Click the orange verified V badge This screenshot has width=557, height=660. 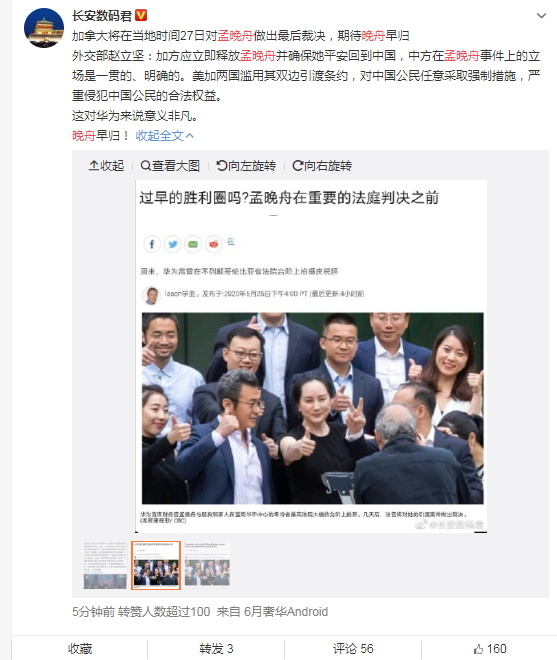point(141,16)
